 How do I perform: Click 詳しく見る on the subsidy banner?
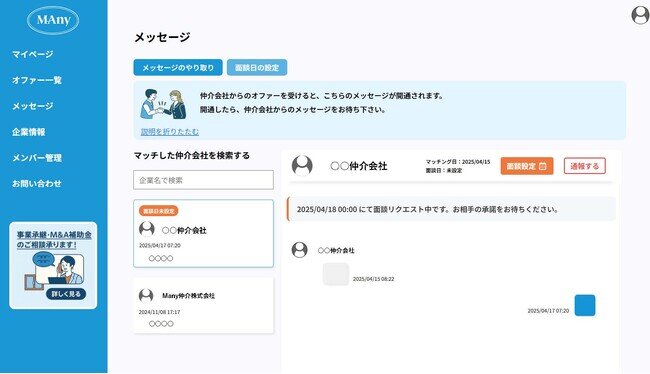pos(66,294)
